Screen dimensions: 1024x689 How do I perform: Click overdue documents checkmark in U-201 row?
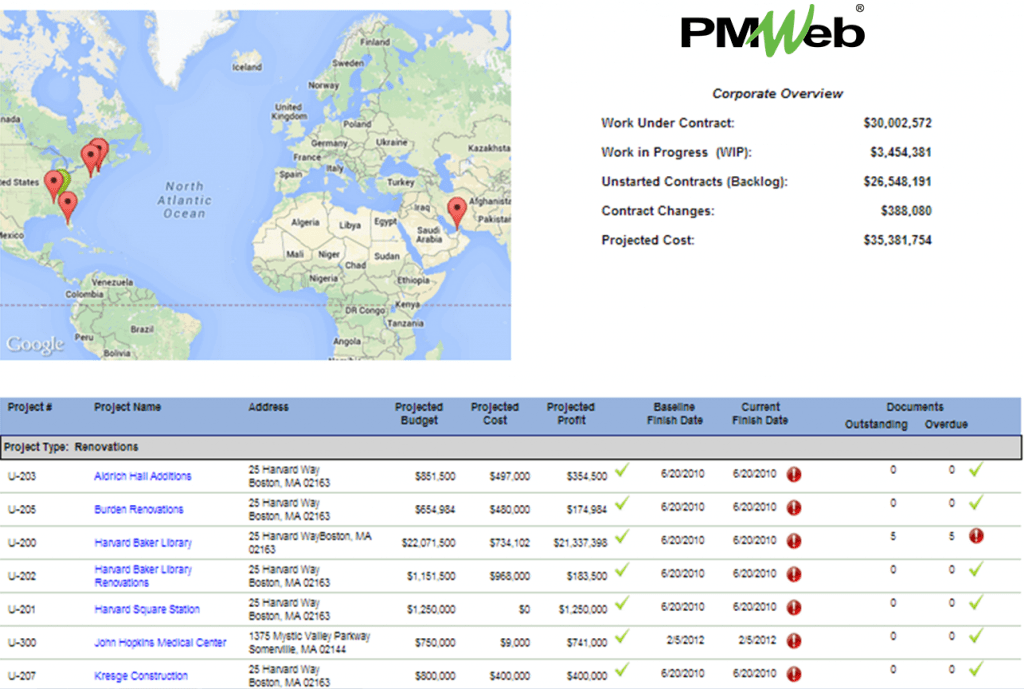pos(976,603)
